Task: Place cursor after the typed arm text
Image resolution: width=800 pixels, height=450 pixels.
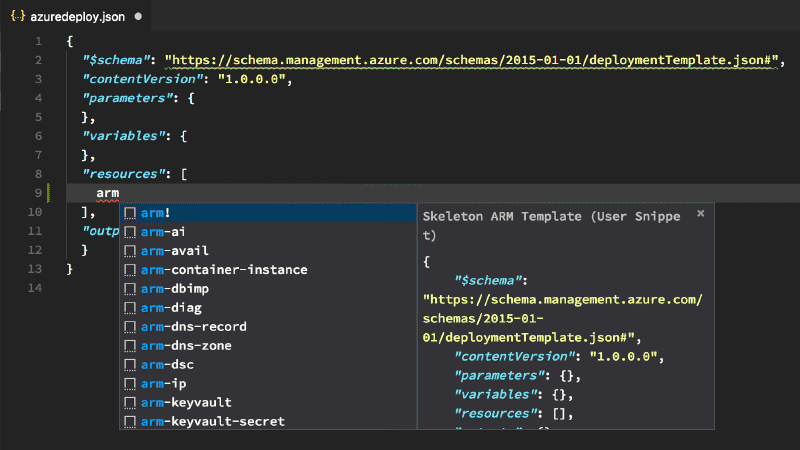Action: point(121,193)
